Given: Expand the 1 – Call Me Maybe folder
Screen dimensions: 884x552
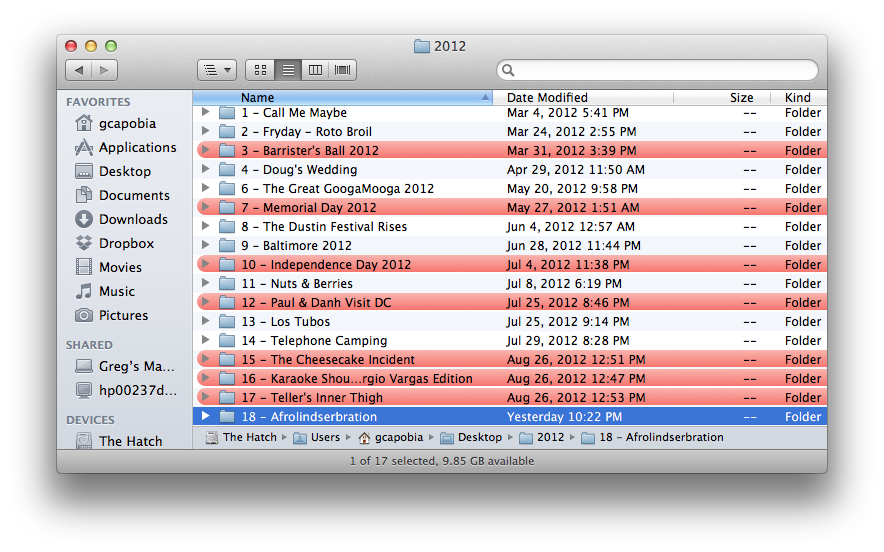Looking at the screenshot, I should (206, 112).
